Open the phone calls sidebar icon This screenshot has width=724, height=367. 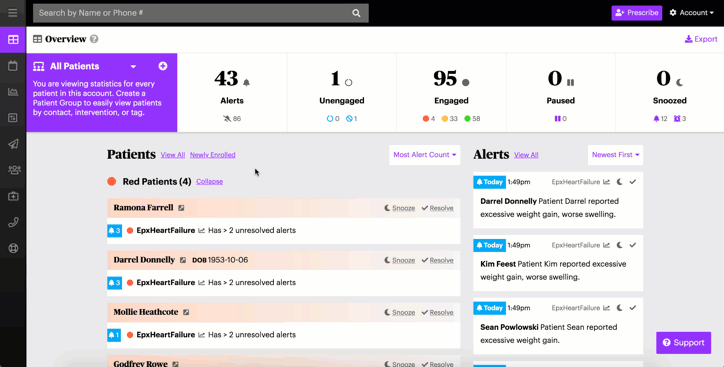coord(13,223)
